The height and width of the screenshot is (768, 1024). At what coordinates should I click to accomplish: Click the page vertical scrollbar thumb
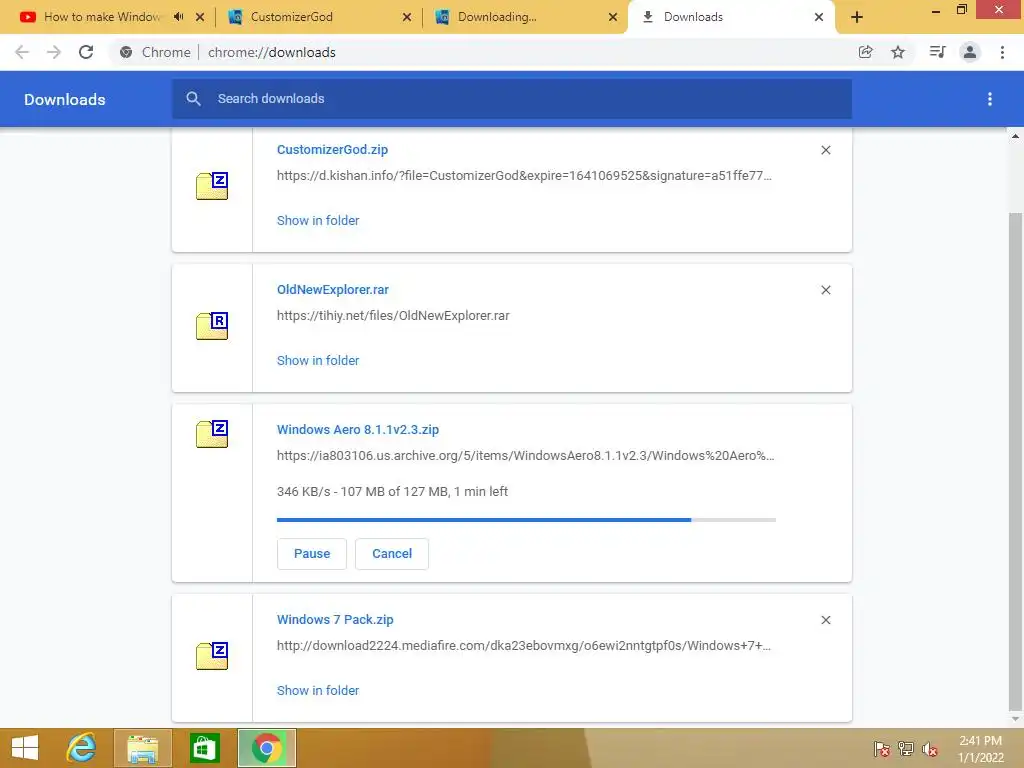pos(1015,460)
